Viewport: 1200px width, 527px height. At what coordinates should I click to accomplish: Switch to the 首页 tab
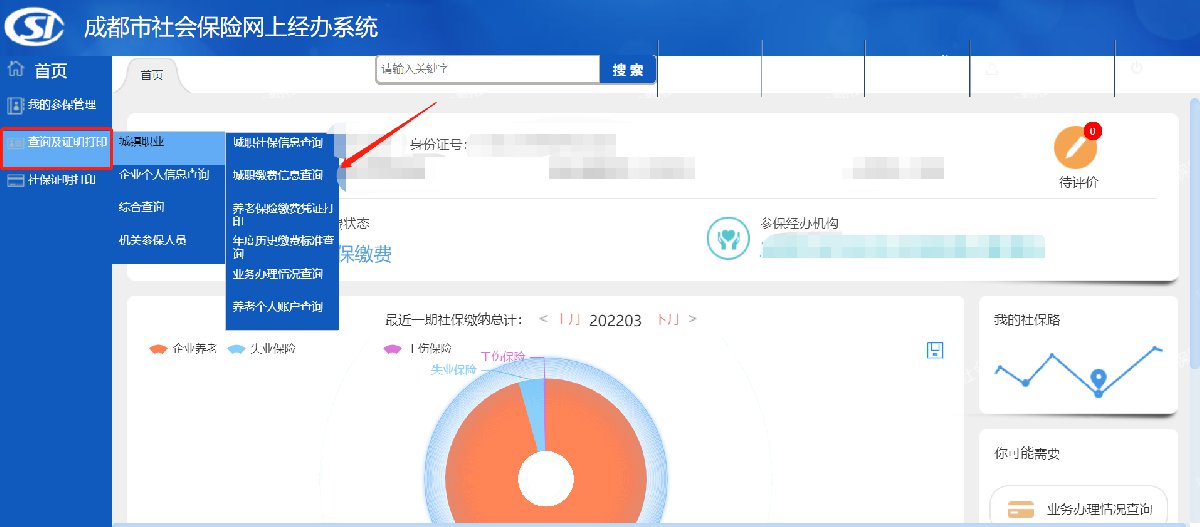point(151,75)
